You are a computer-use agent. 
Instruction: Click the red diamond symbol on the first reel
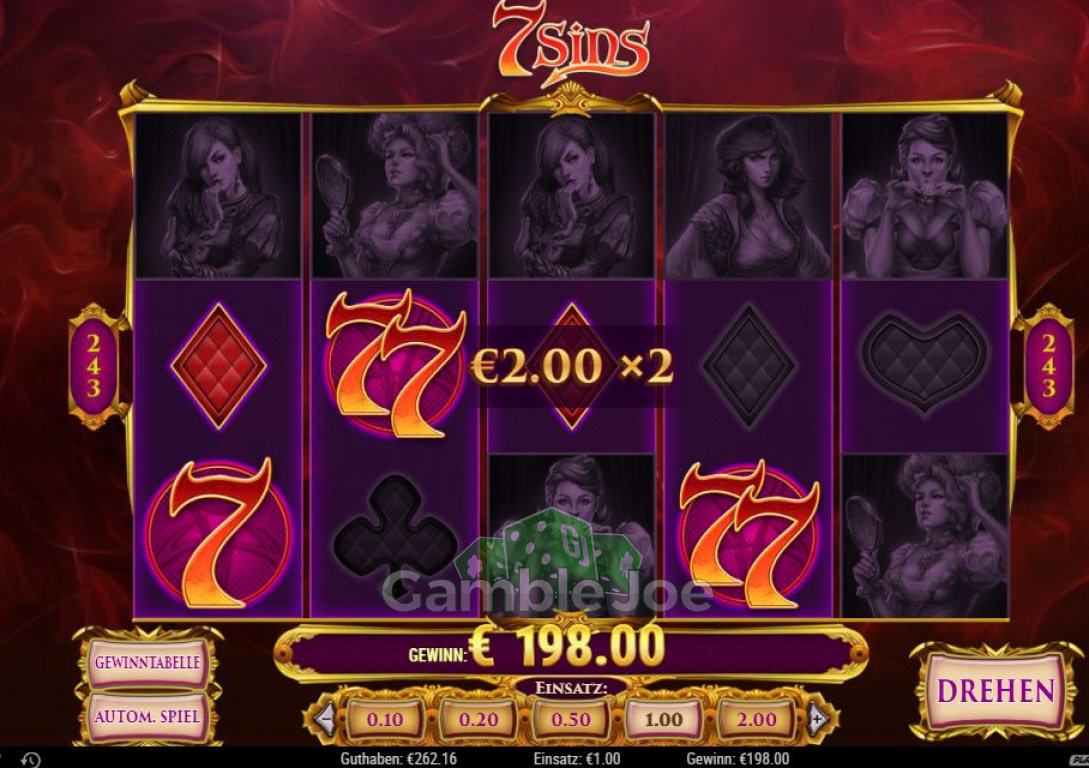pyautogui.click(x=218, y=365)
